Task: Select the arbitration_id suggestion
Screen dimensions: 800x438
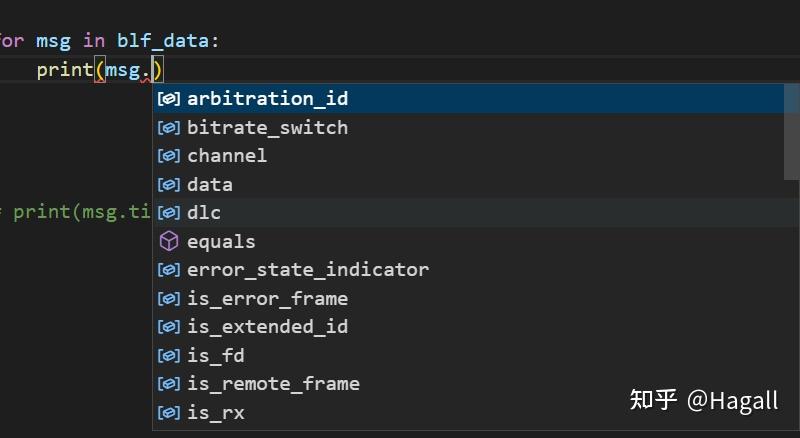Action: click(468, 99)
